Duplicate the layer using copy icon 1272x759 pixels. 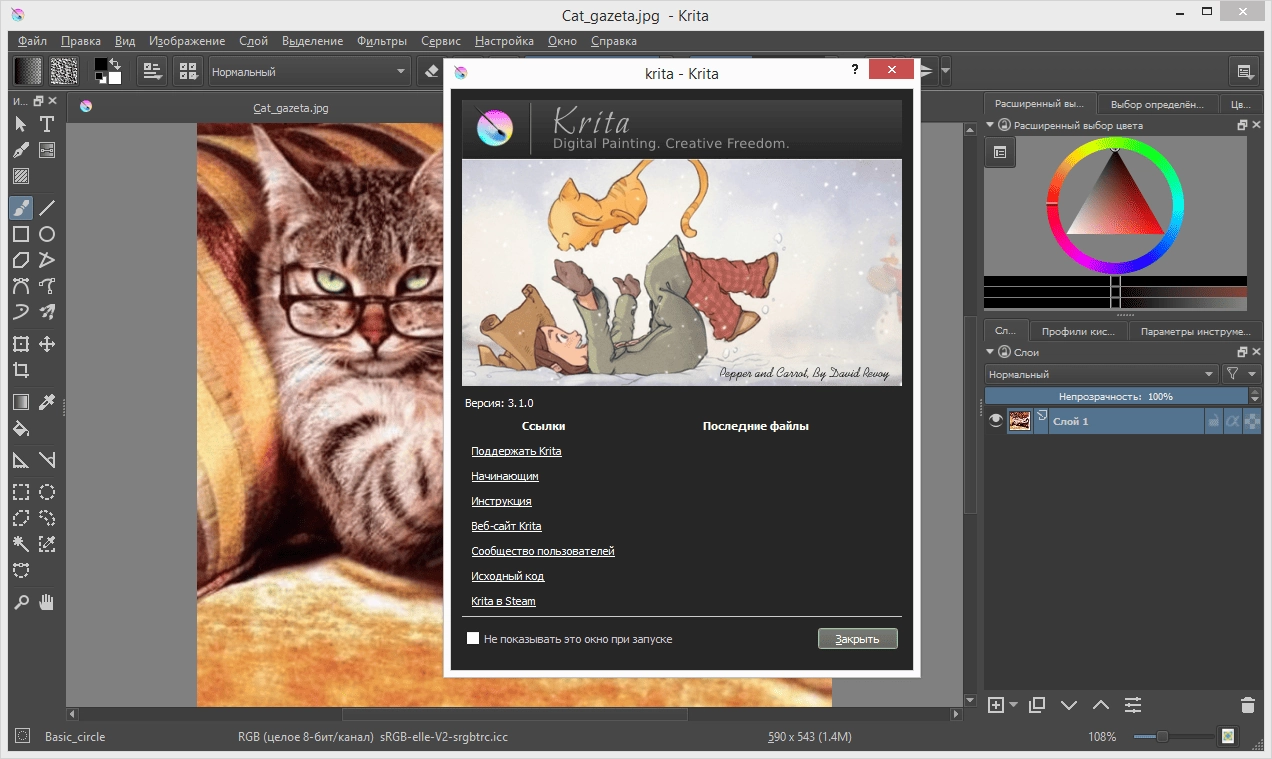(1037, 705)
